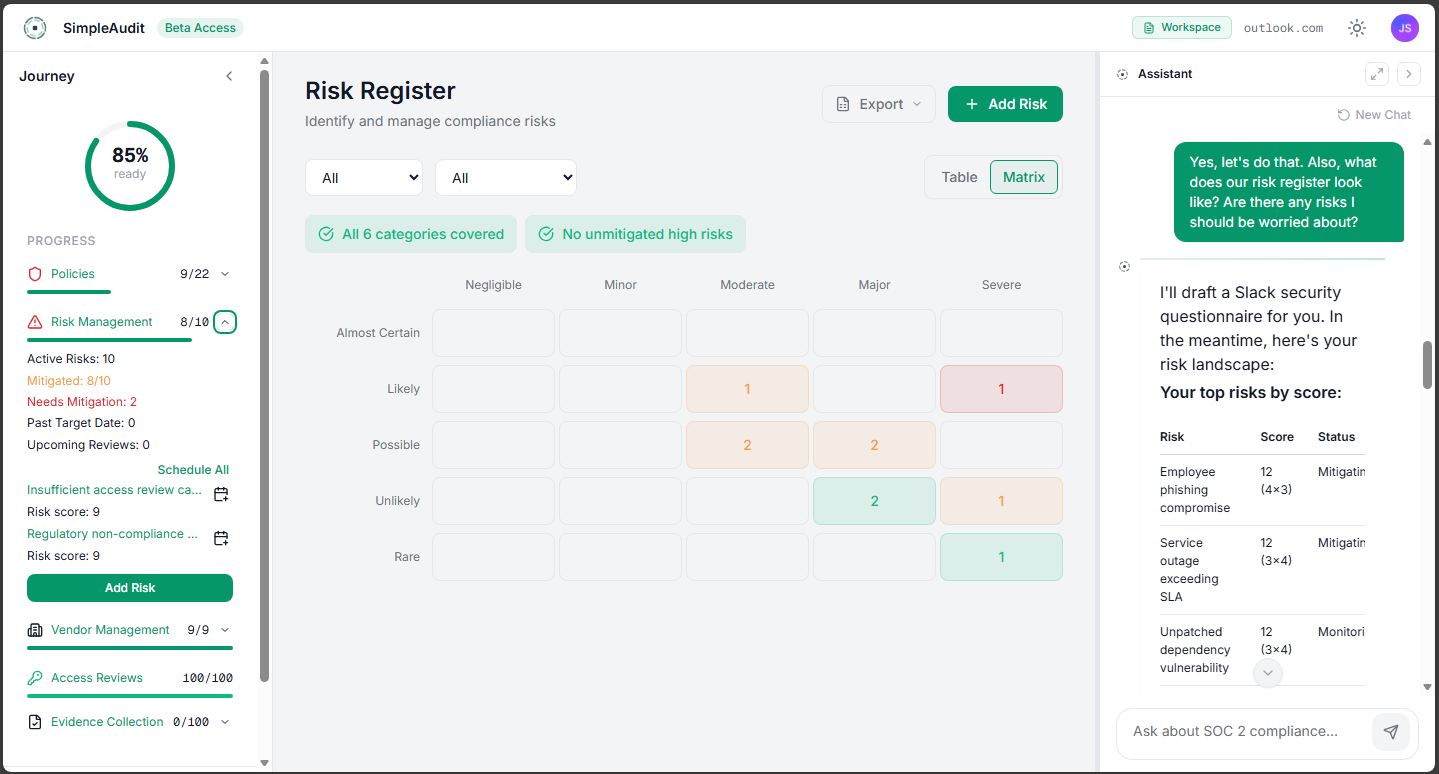
Task: Open the Workspace tab in header
Action: click(x=1181, y=28)
